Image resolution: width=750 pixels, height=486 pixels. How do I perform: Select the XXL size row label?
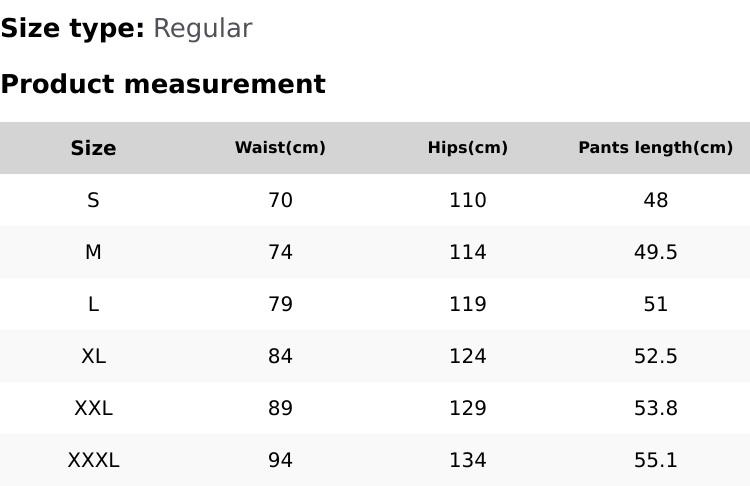tap(93, 408)
